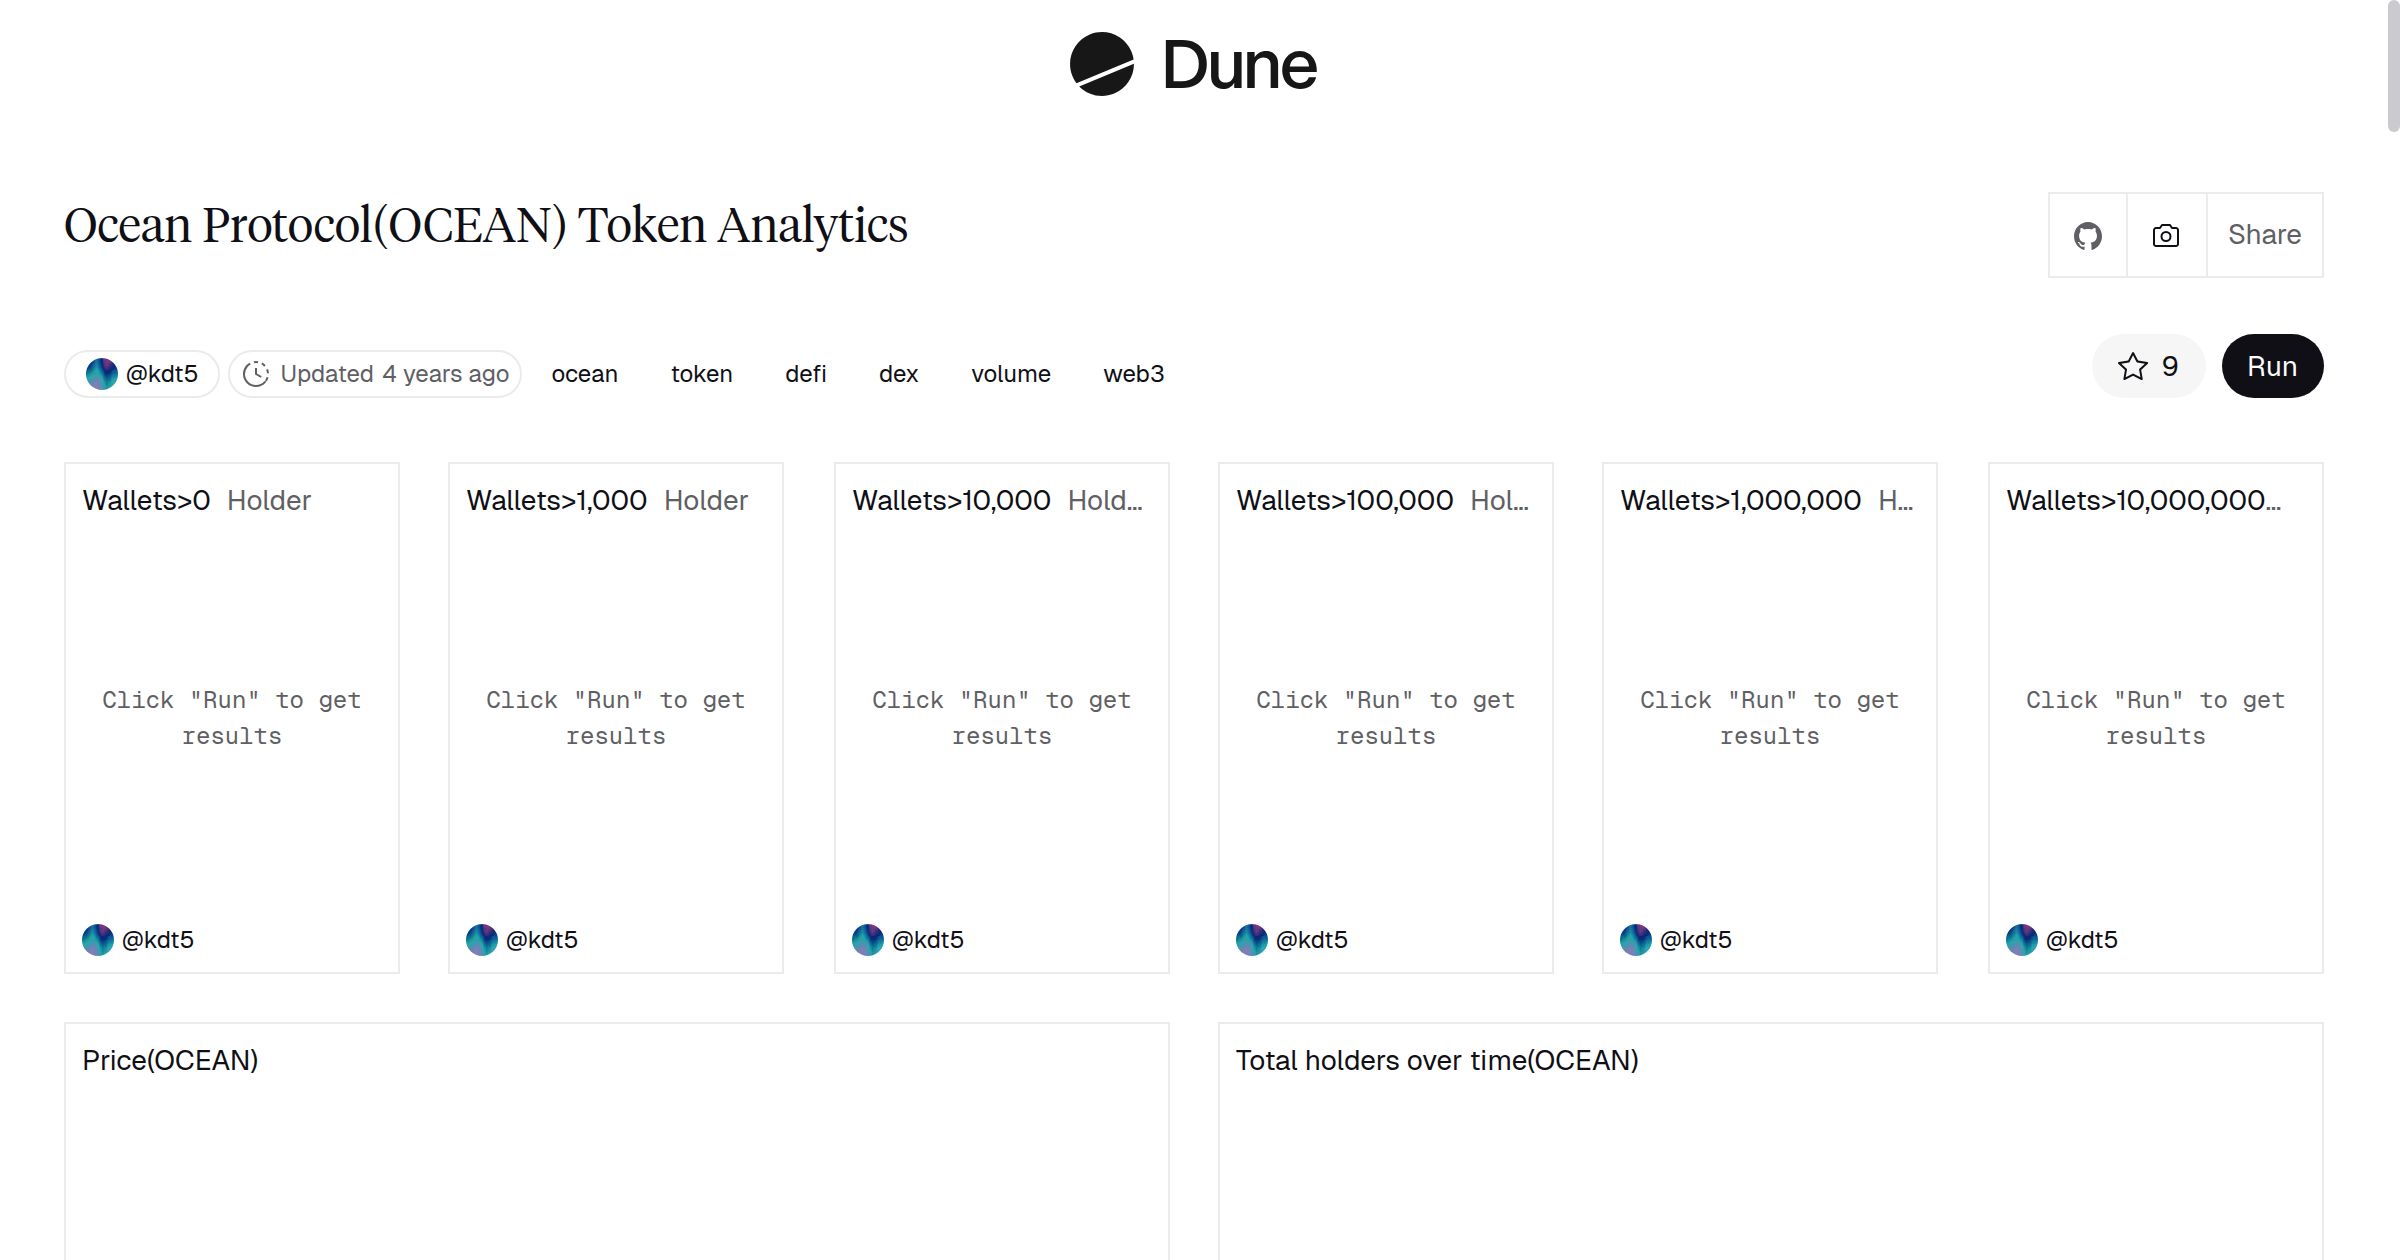Select the web3 tag
Image resolution: width=2400 pixels, height=1260 pixels.
[1133, 373]
